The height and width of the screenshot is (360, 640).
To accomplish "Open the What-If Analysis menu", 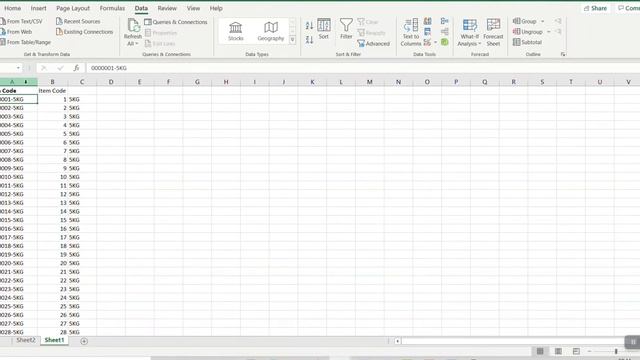I will 469,32.
